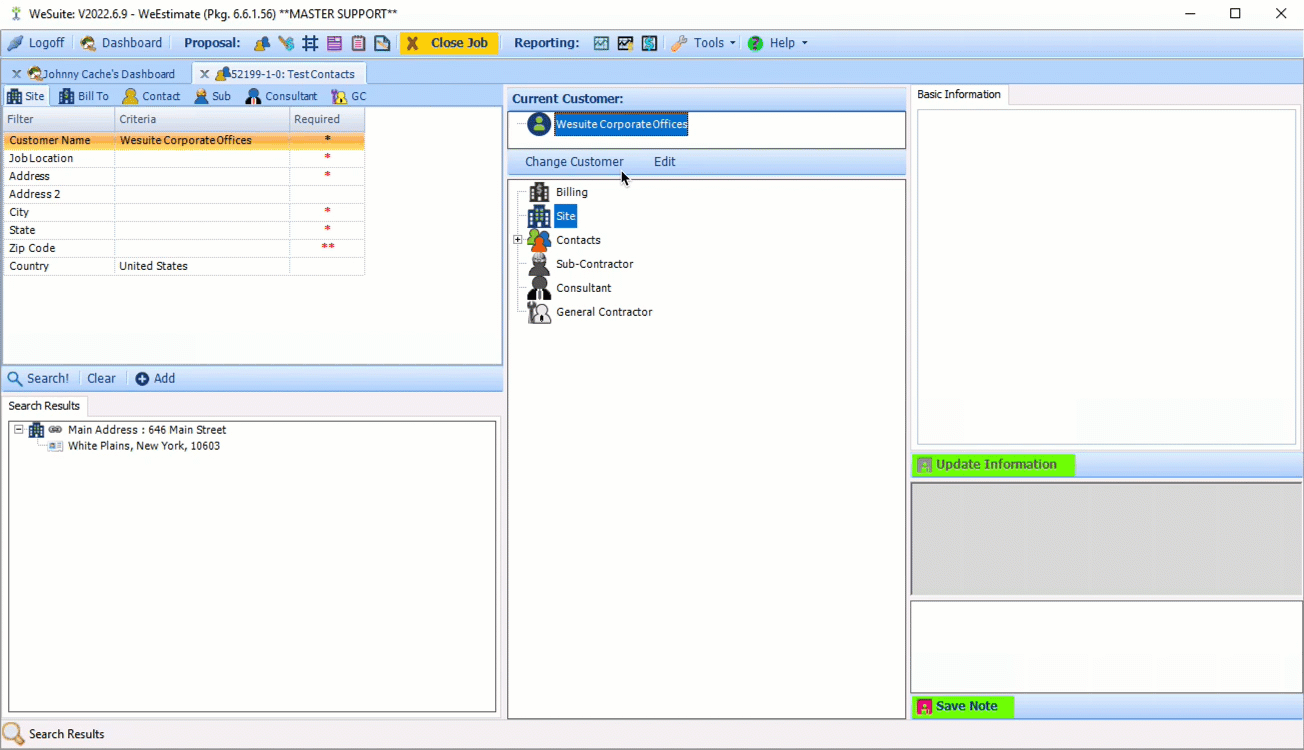Screen dimensions: 1304x750
Task: Select the Consultant tree item
Action: 584,288
